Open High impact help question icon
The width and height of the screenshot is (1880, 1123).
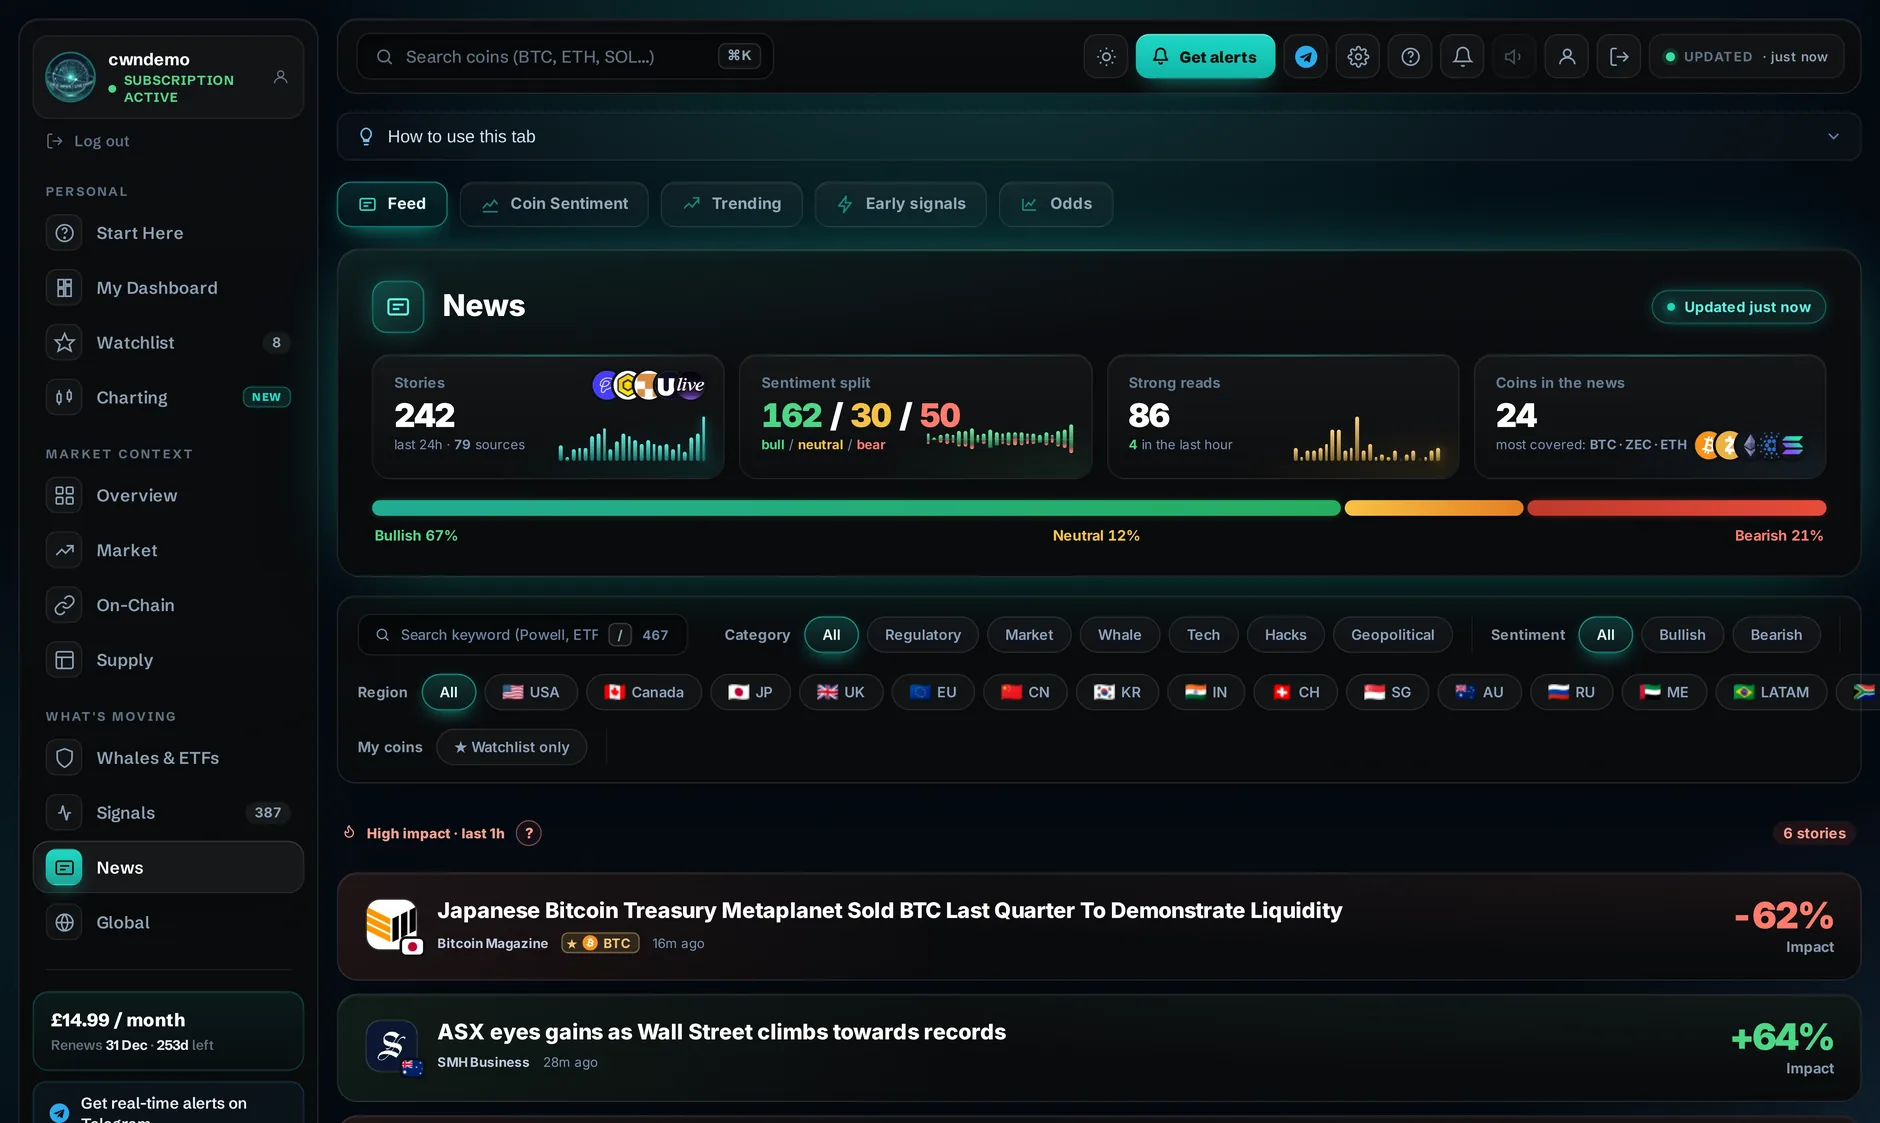(529, 833)
